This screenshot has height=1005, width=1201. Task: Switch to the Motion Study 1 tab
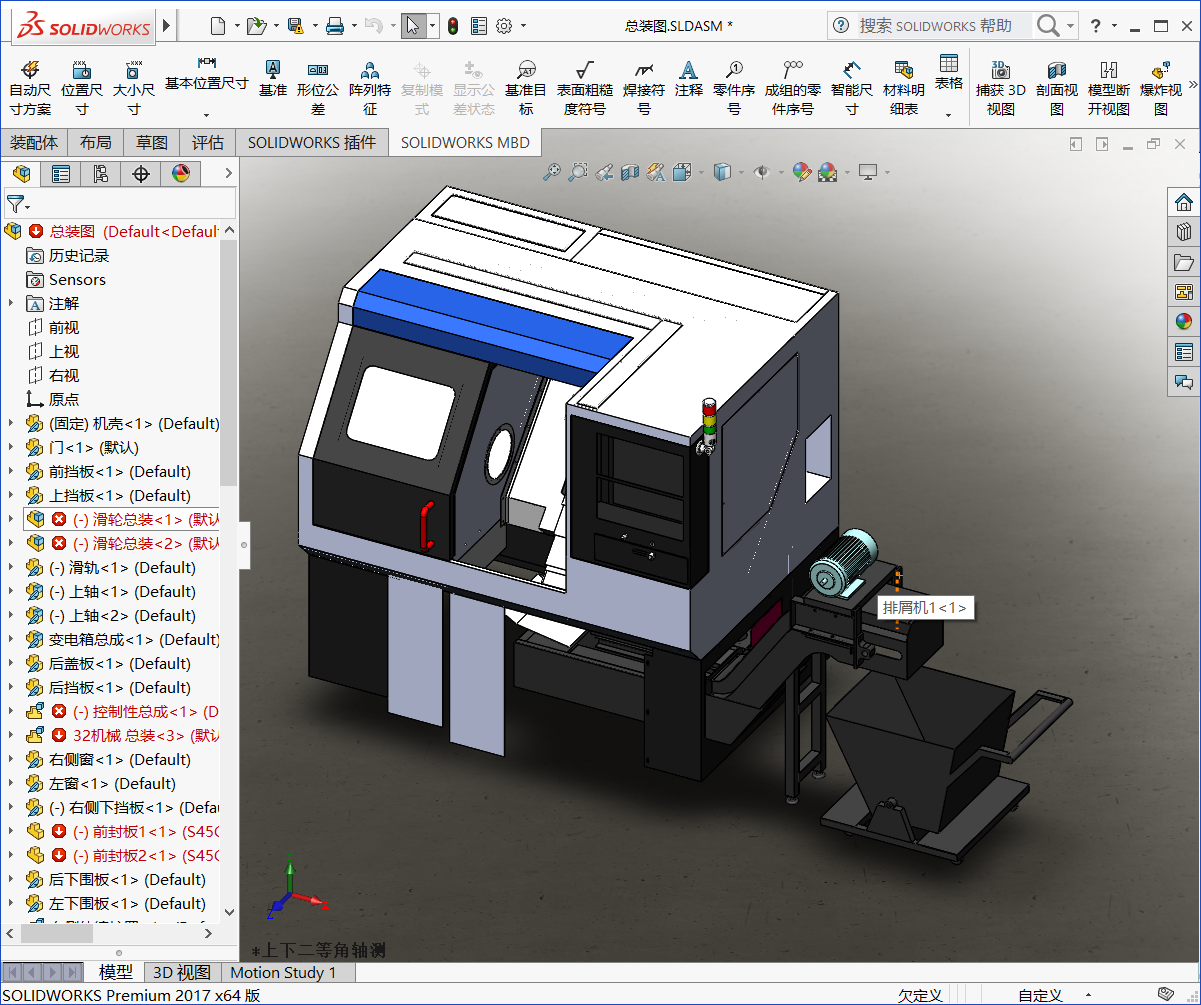tap(283, 972)
